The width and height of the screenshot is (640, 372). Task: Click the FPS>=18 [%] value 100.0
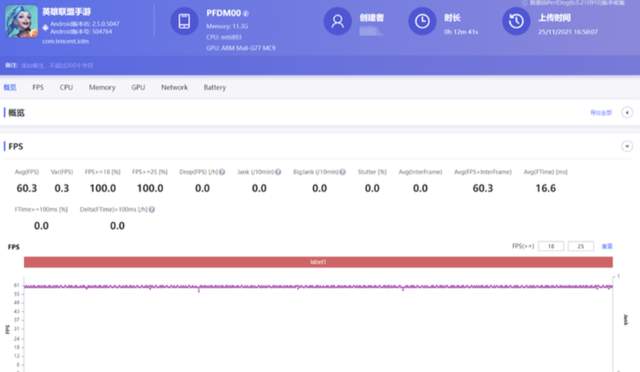[103, 188]
